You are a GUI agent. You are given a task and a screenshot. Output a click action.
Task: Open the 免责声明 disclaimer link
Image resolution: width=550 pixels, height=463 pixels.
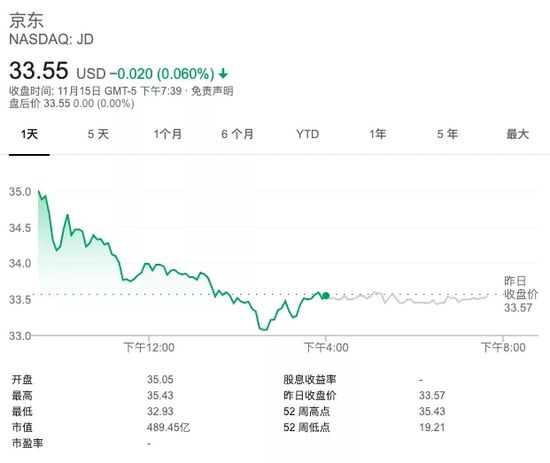tap(212, 91)
